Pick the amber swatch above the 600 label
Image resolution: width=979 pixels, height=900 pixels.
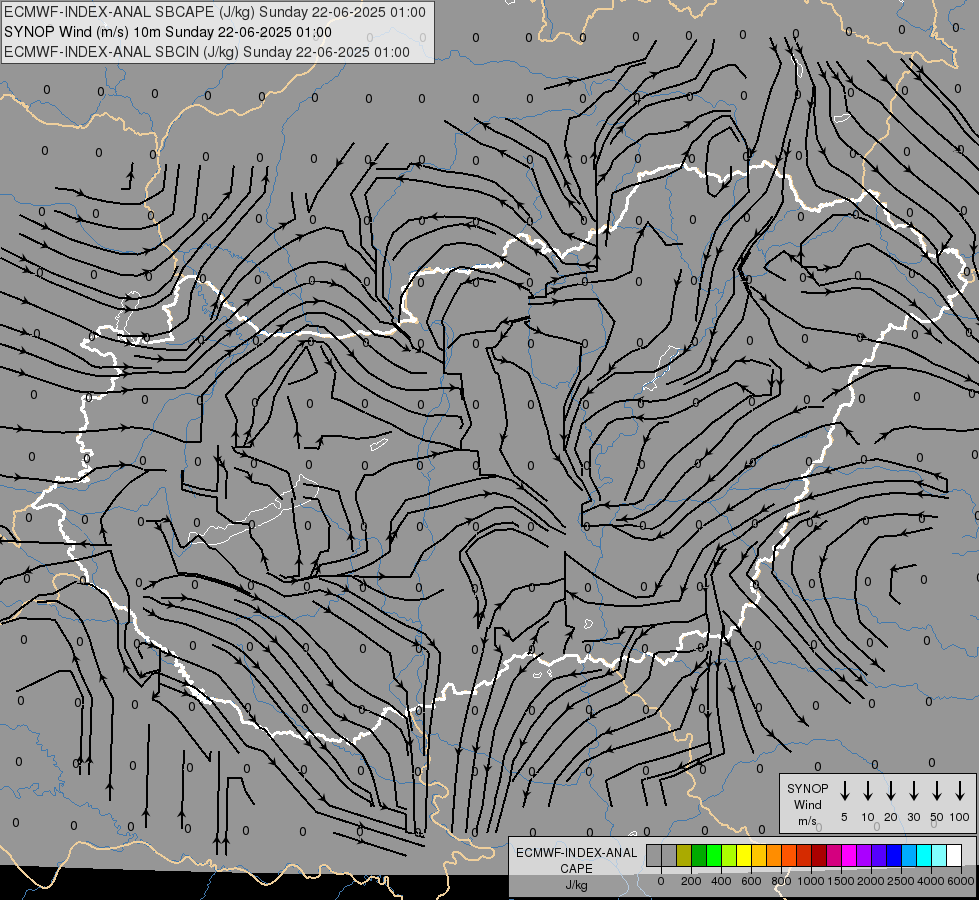point(759,855)
